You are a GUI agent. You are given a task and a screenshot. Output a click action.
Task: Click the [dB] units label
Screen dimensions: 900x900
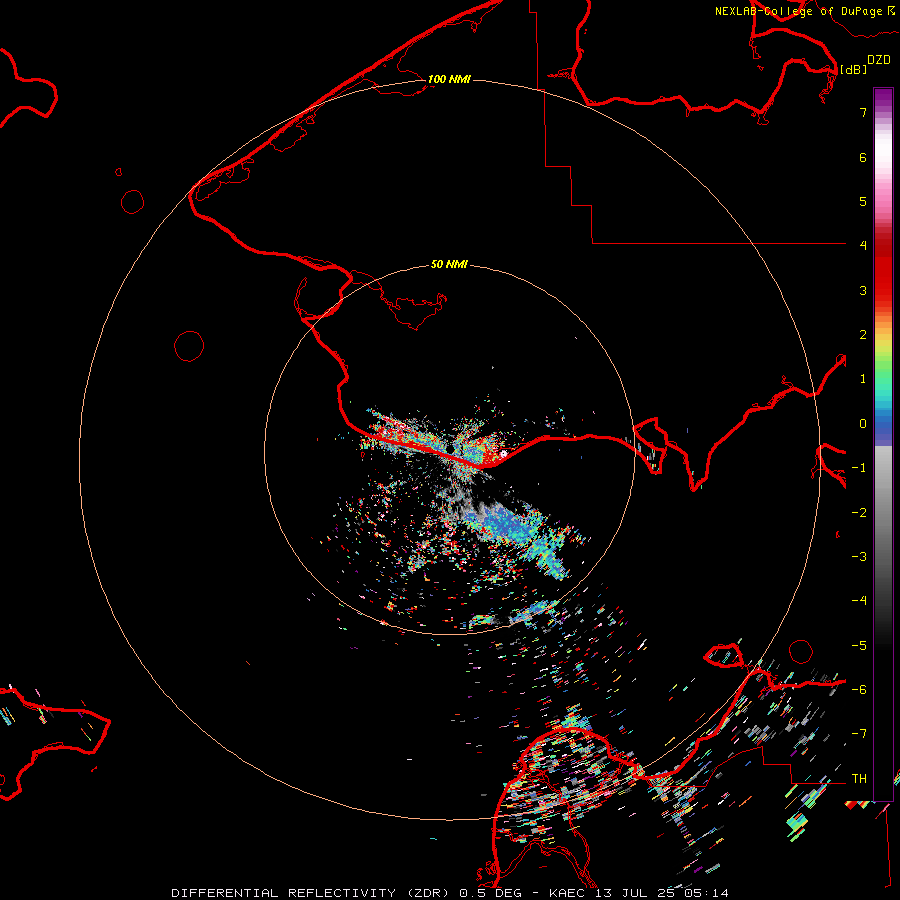click(854, 69)
